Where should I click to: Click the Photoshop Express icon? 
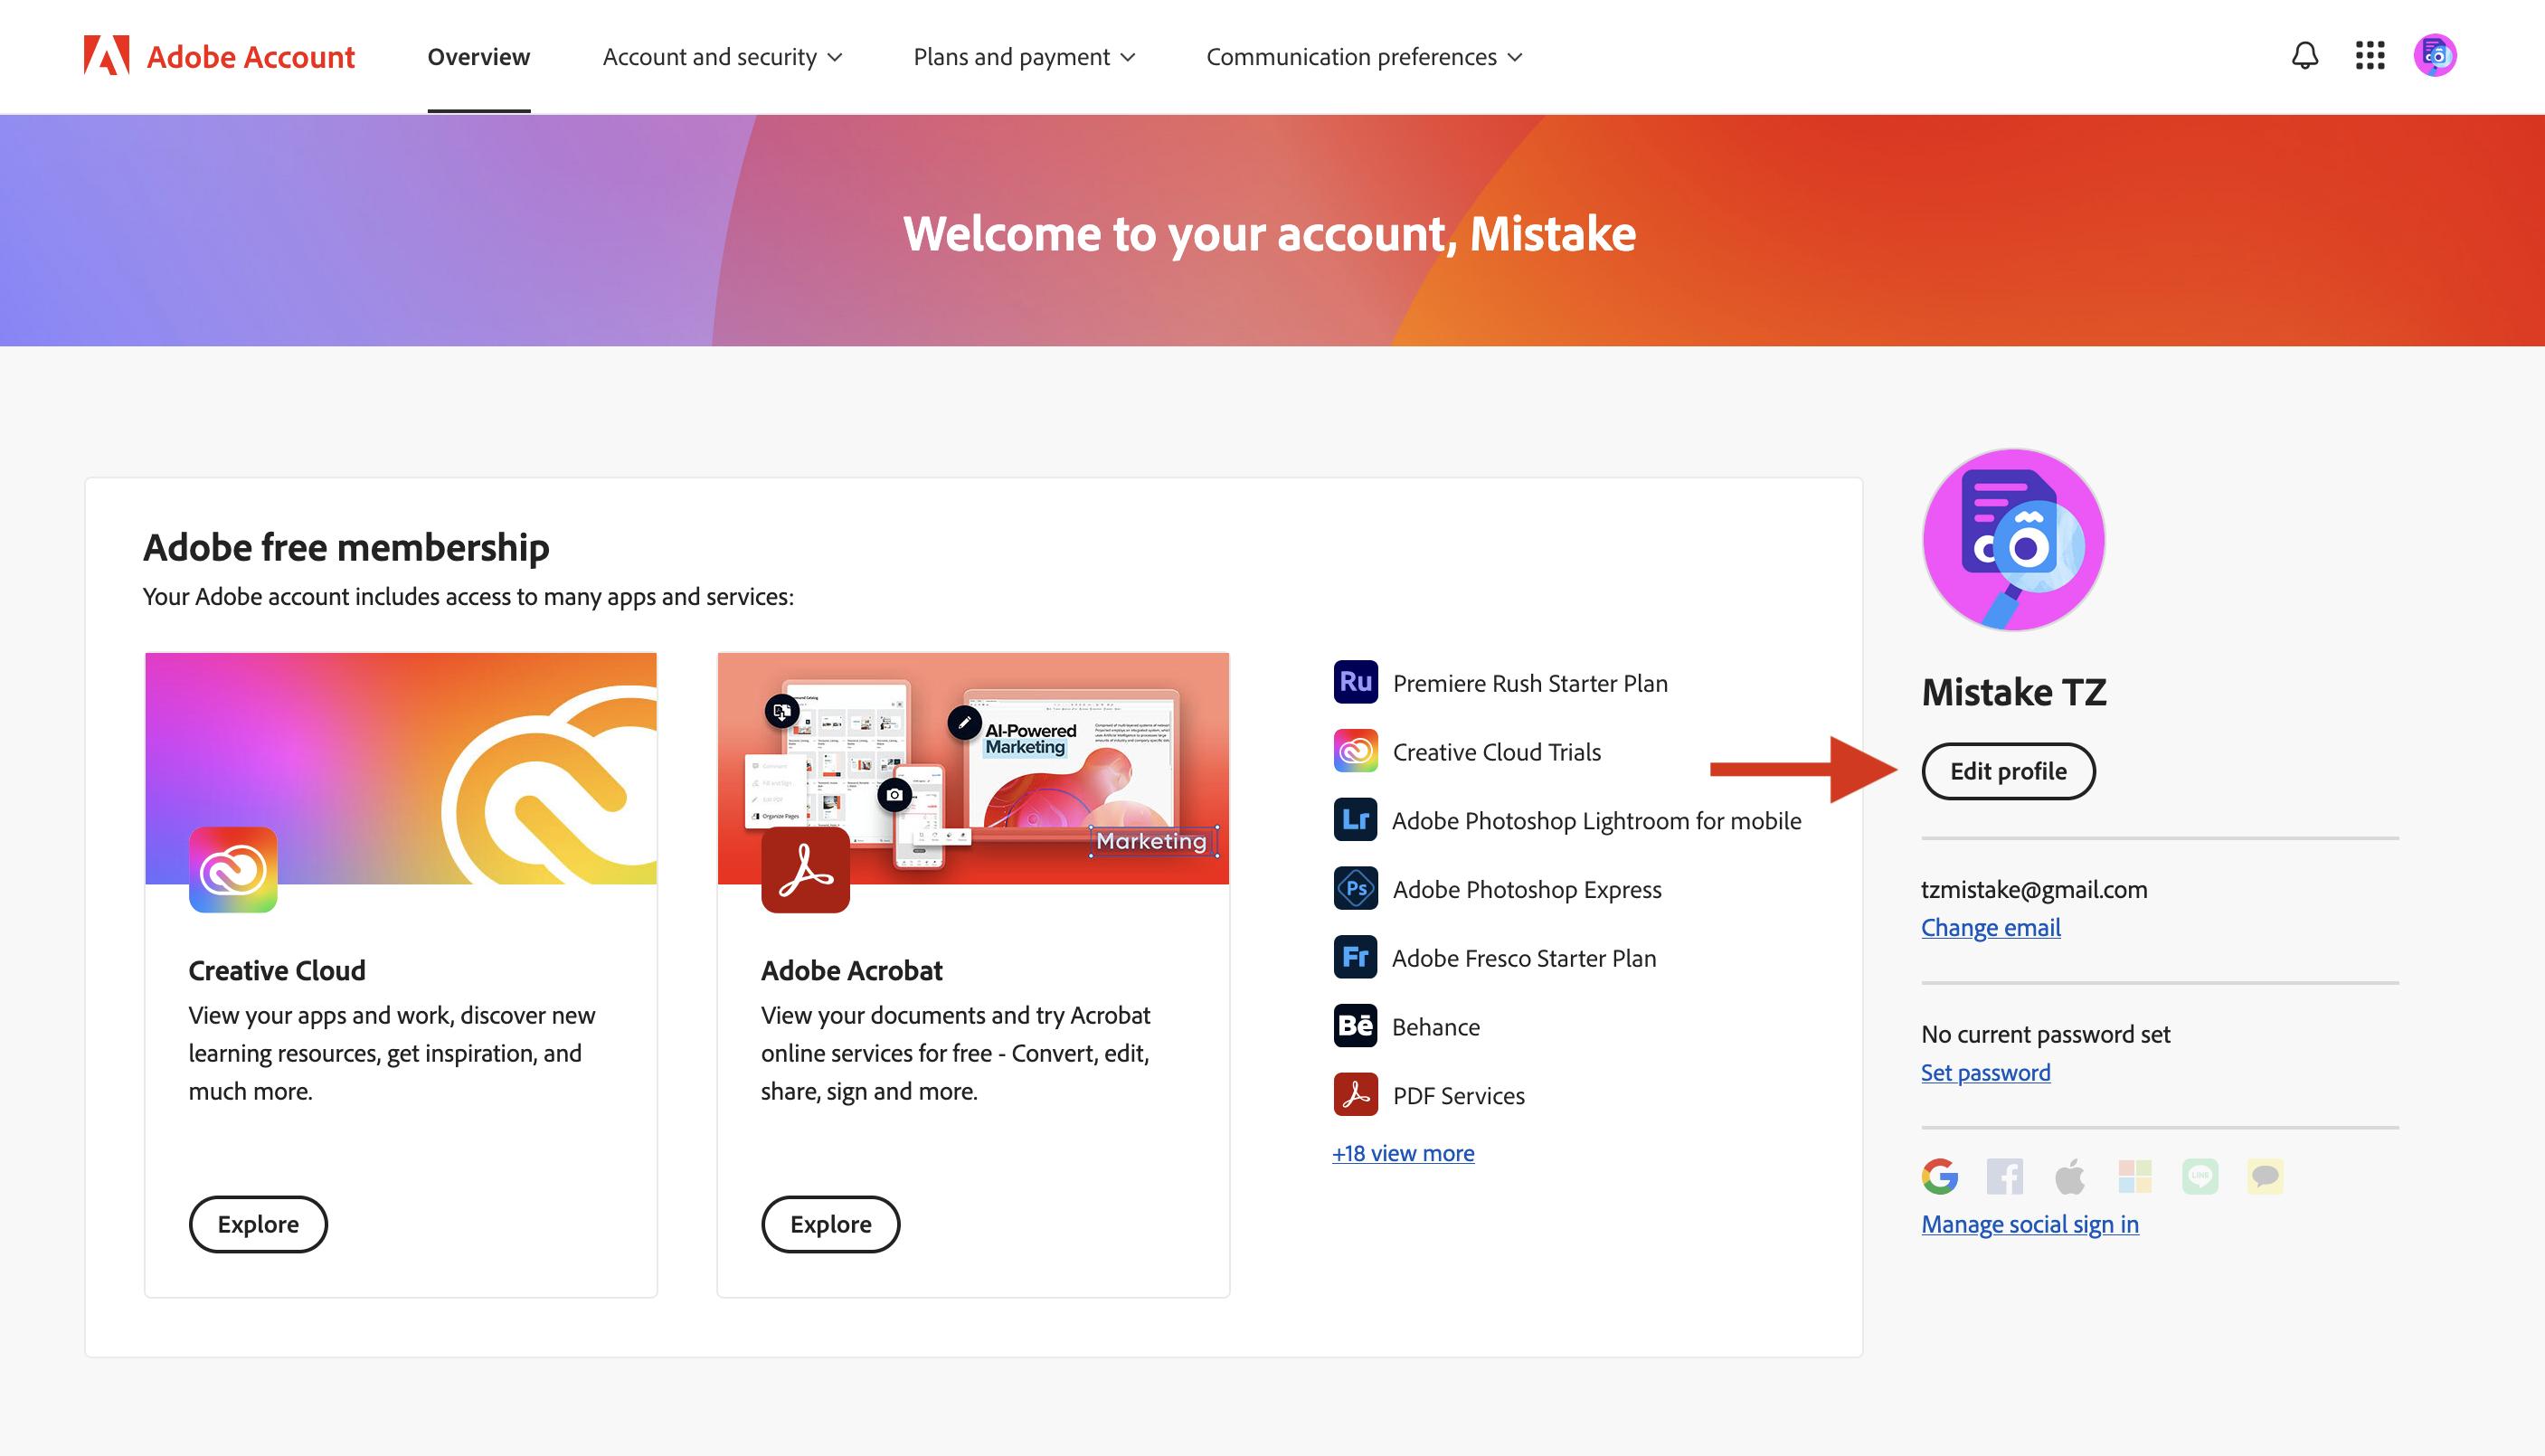click(1355, 888)
